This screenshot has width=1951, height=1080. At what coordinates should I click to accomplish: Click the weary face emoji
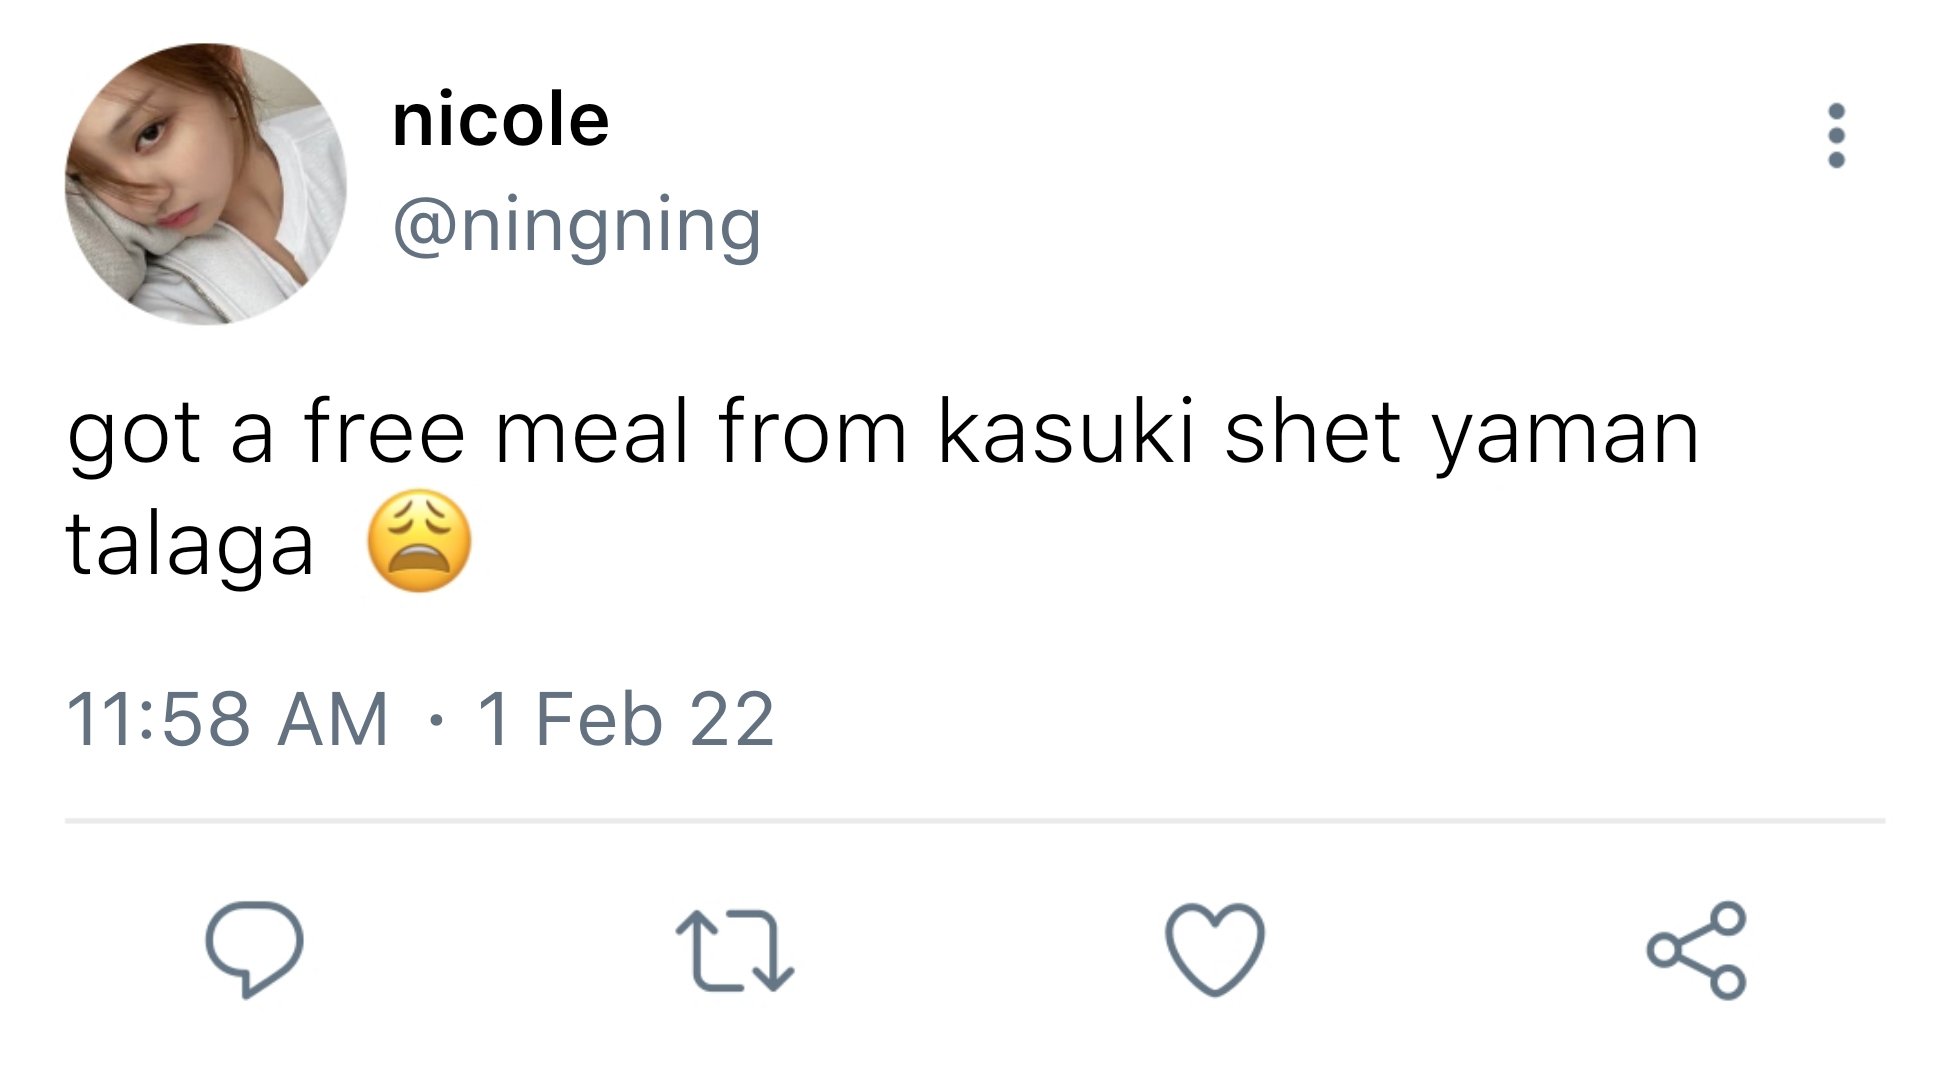419,541
